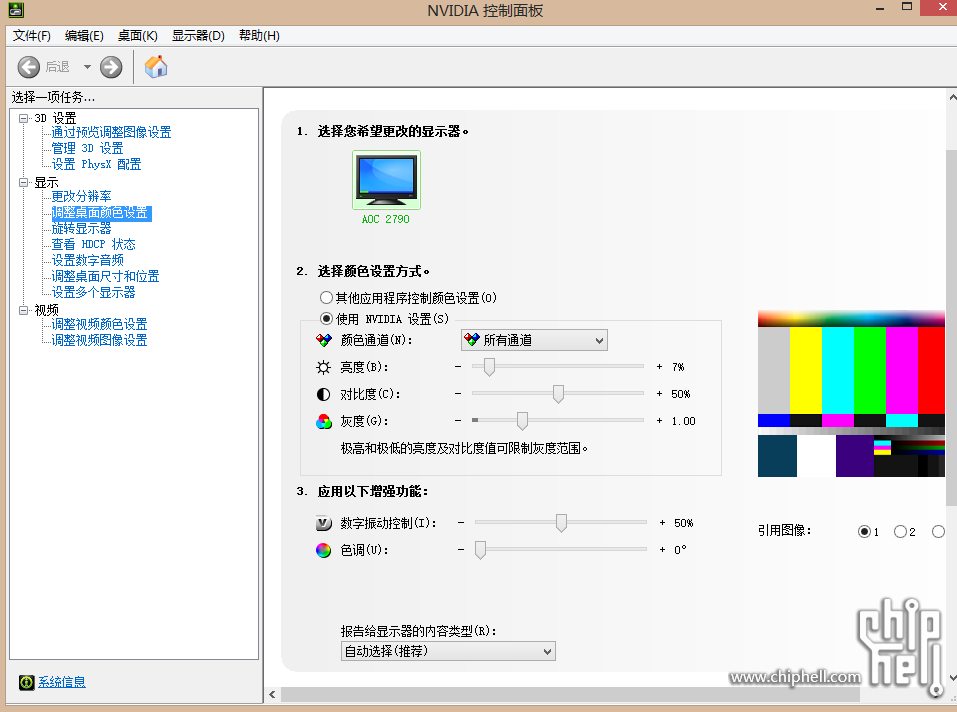This screenshot has height=712, width=957.
Task: Click minus button beside hue slider
Action: point(461,549)
